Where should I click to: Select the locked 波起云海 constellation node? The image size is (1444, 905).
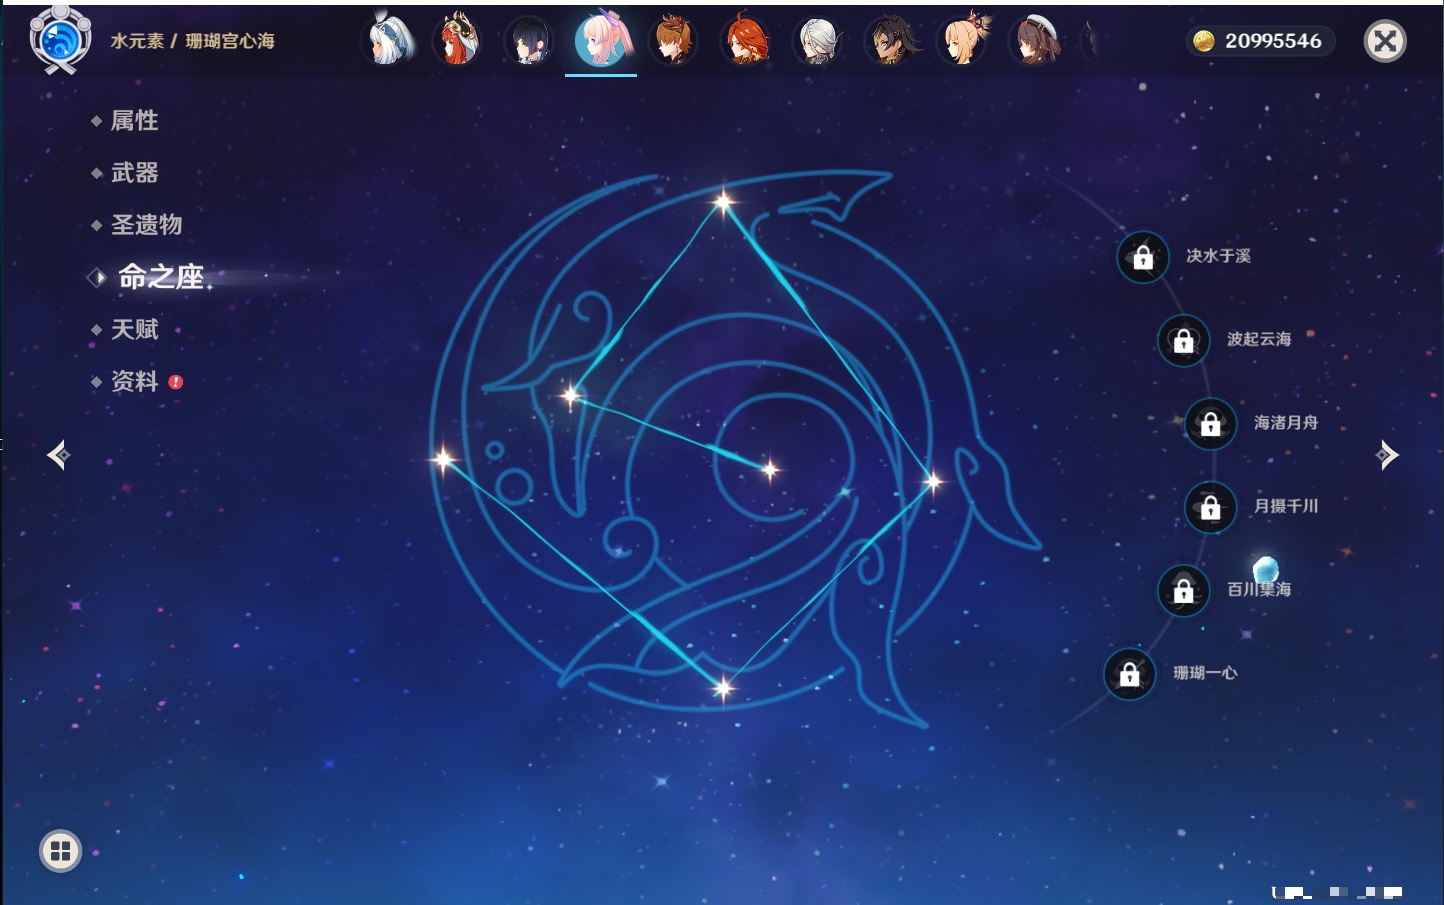[1183, 340]
